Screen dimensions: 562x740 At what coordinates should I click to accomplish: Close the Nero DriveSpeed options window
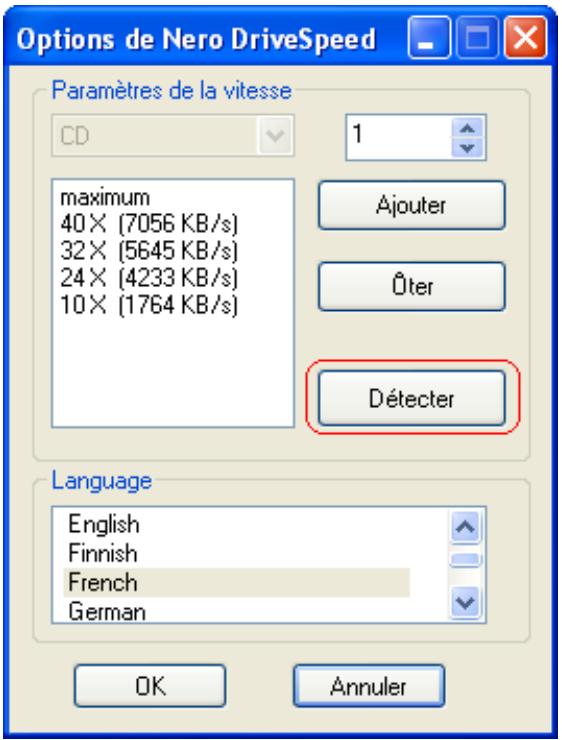click(526, 37)
